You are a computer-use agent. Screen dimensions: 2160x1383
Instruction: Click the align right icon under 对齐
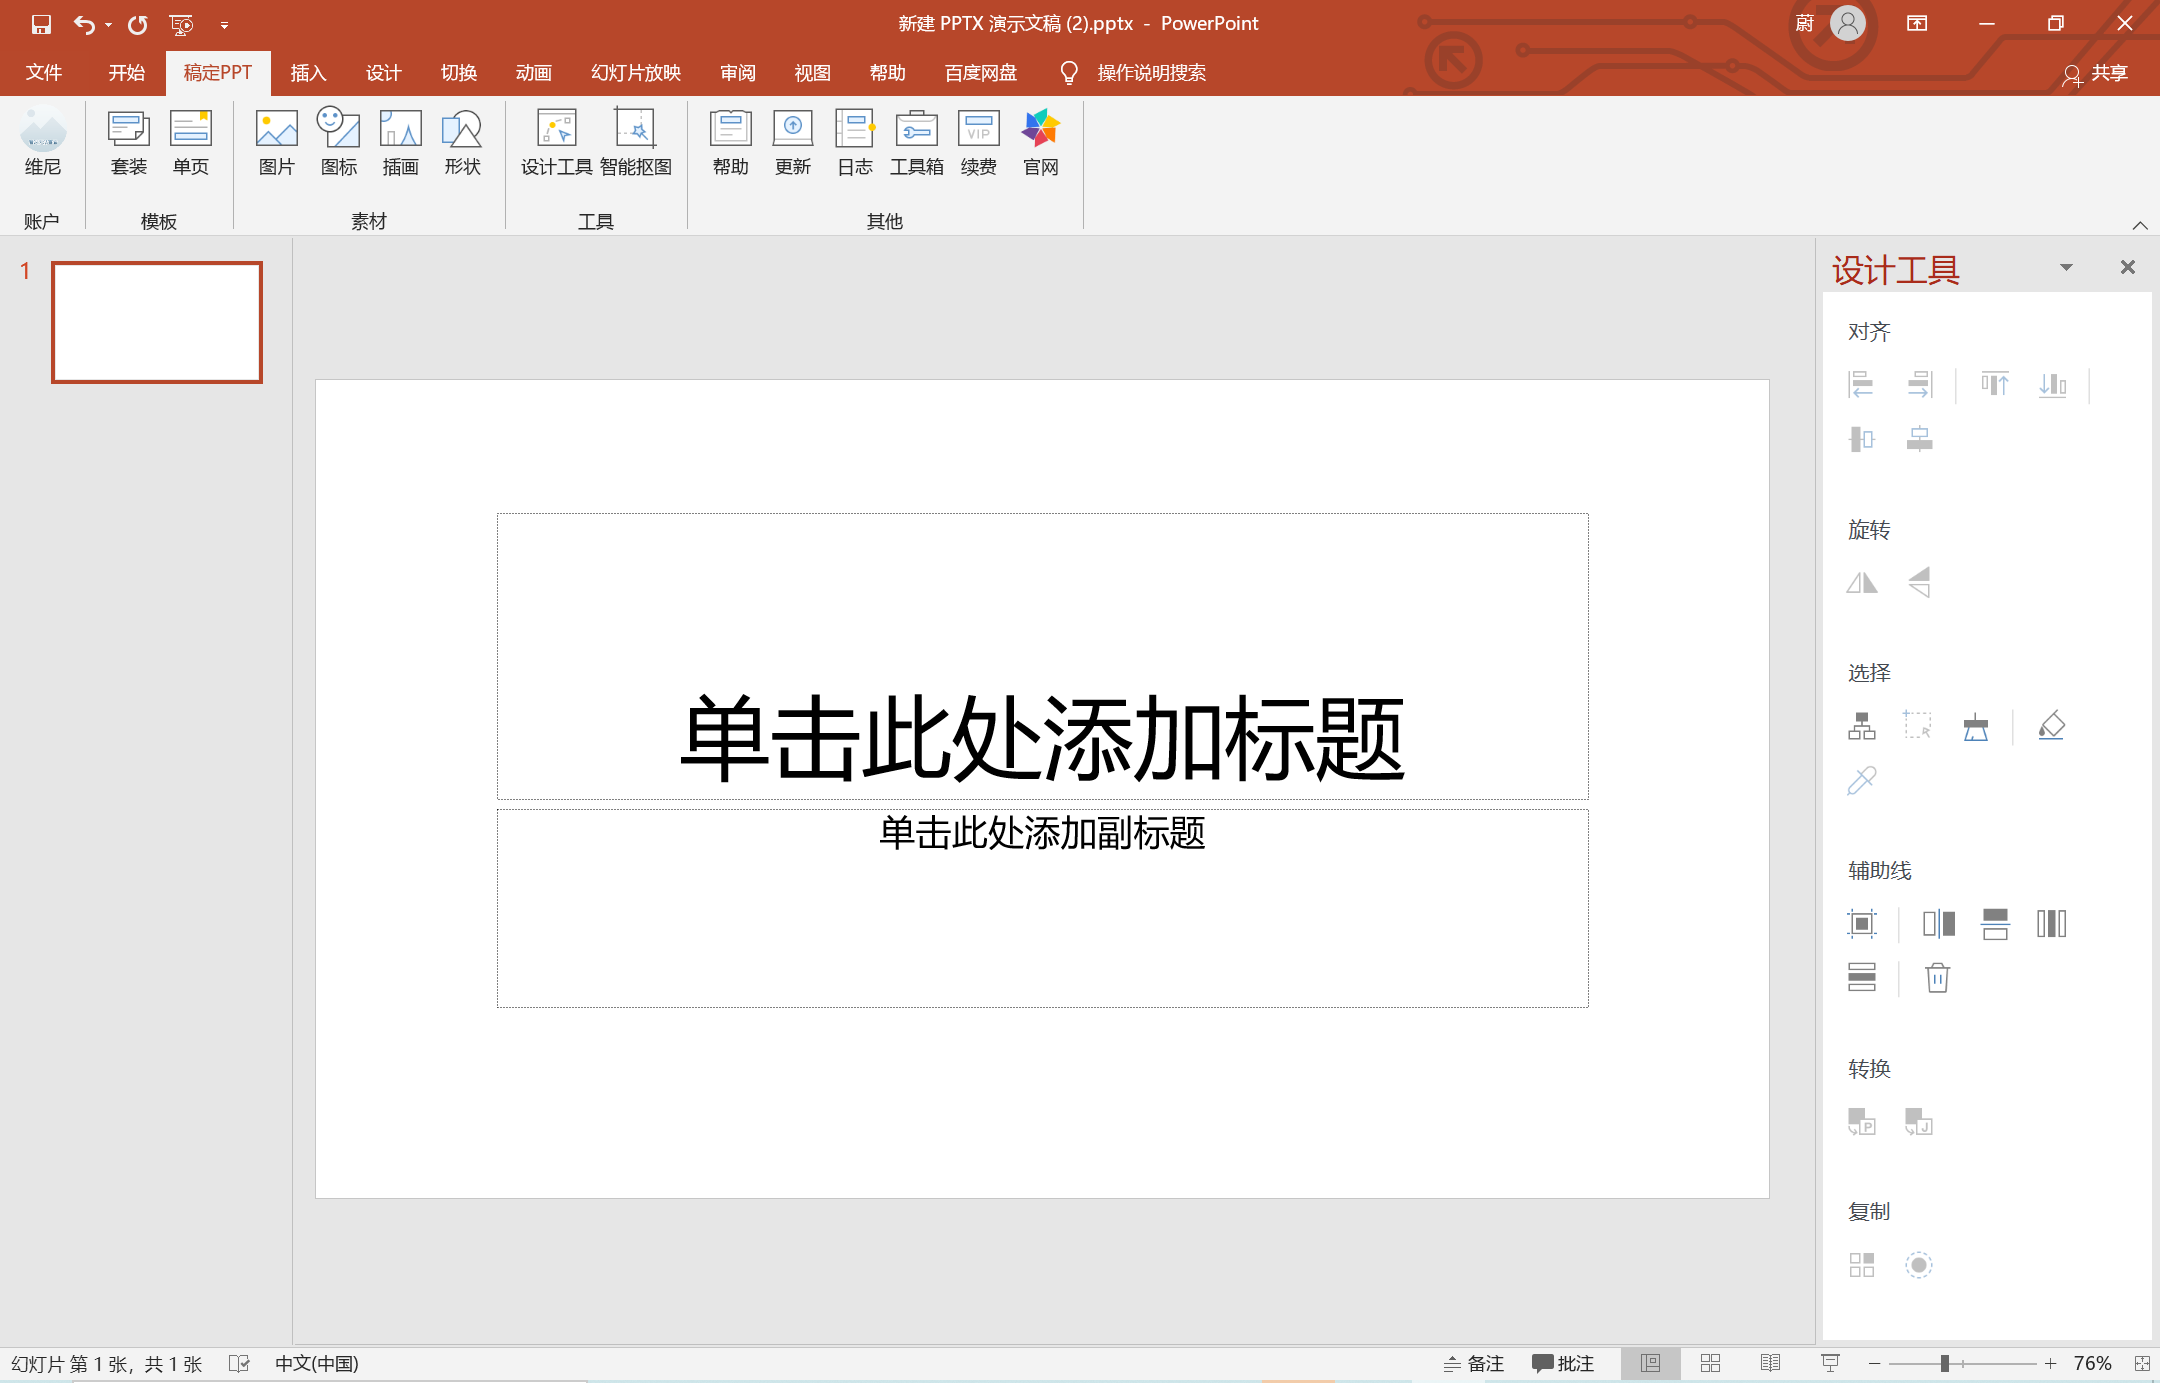point(1919,384)
